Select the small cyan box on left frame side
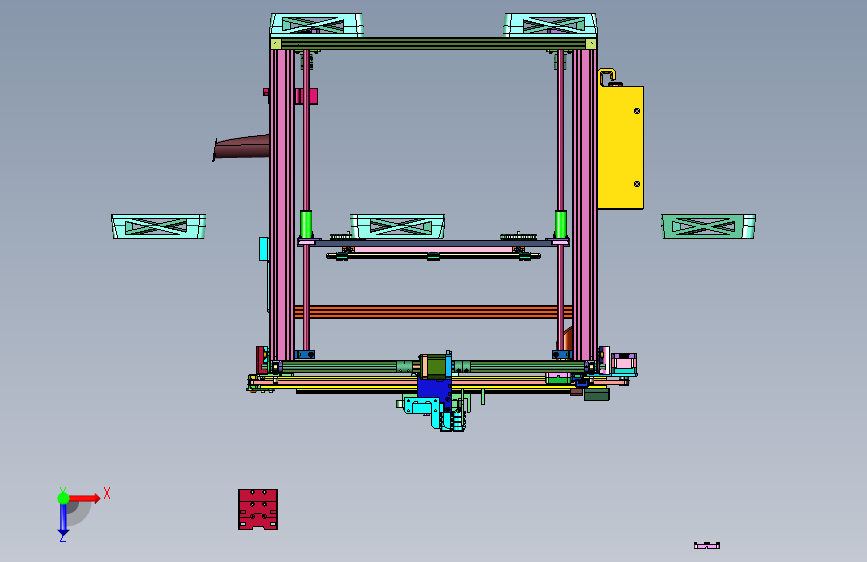Screen dimensions: 867x562 click(264, 249)
